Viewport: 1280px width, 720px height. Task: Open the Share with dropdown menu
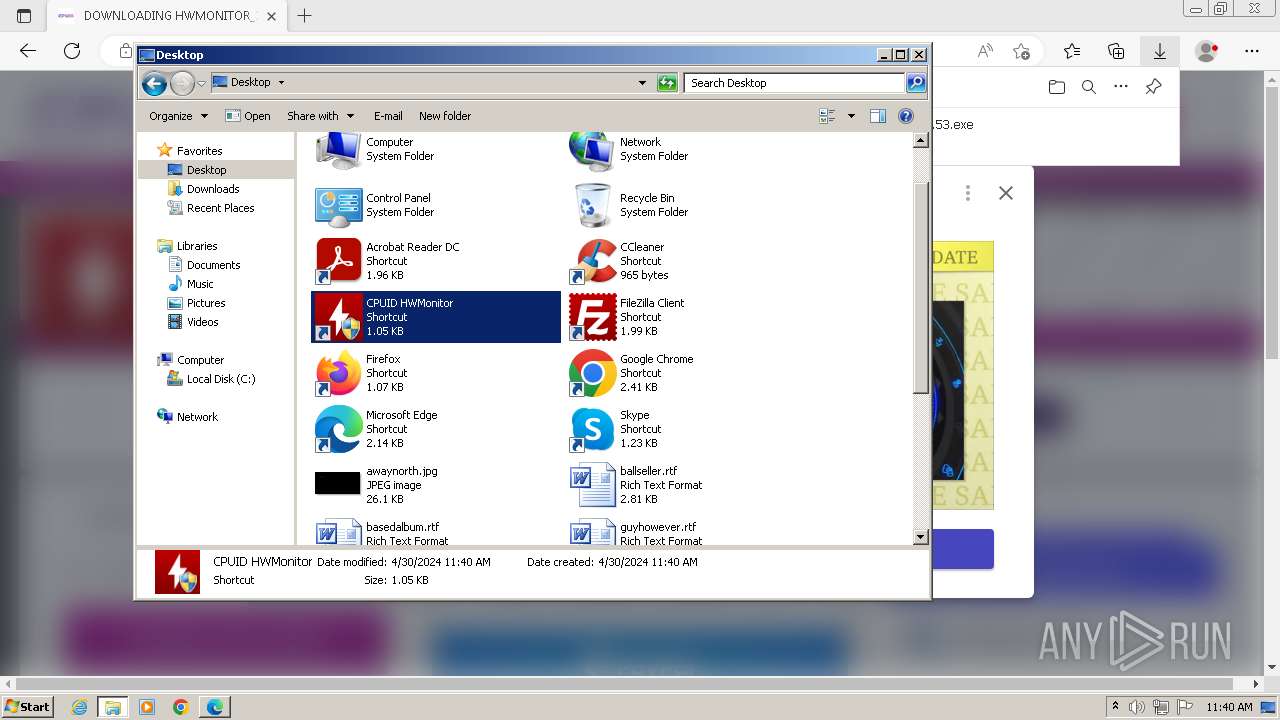pyautogui.click(x=320, y=116)
